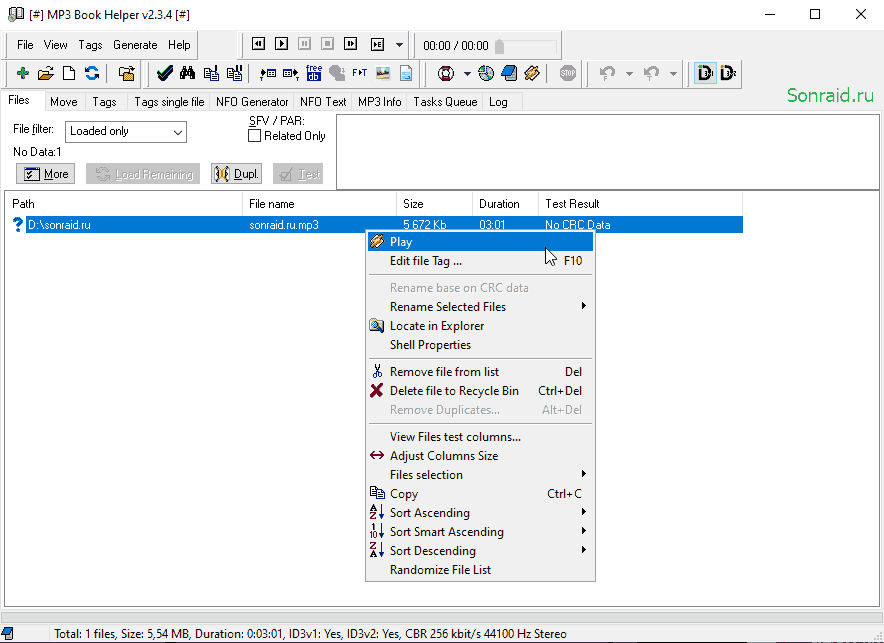Choose Edit file Tag in context menu
The height and width of the screenshot is (643, 884).
(480, 261)
